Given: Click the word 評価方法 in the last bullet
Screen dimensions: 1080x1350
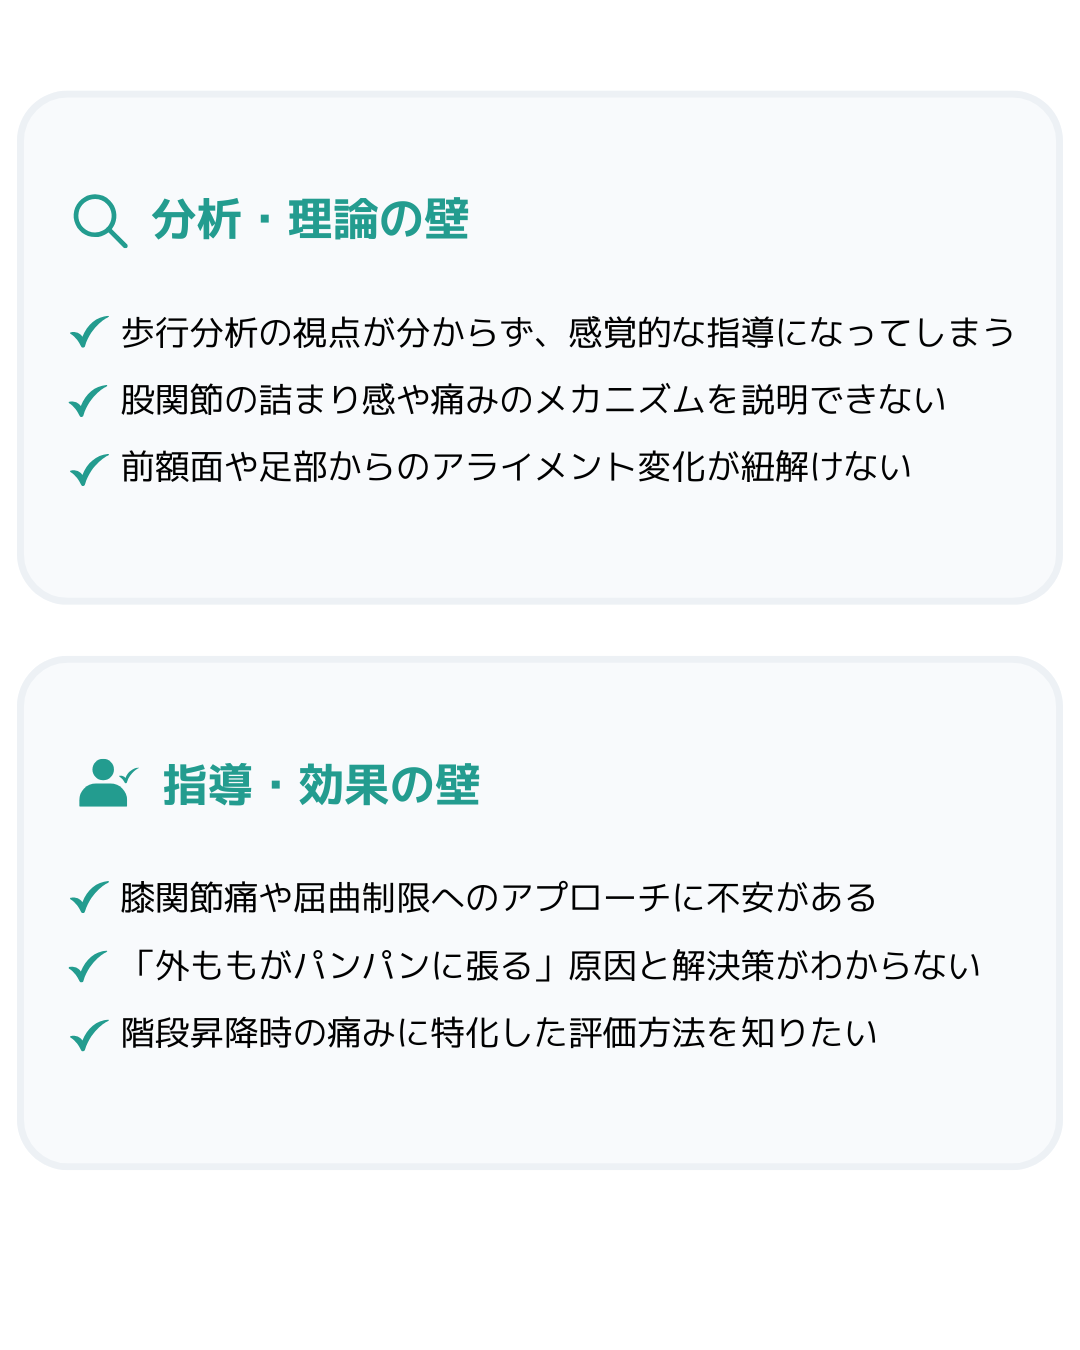Looking at the screenshot, I should coord(637,1033).
